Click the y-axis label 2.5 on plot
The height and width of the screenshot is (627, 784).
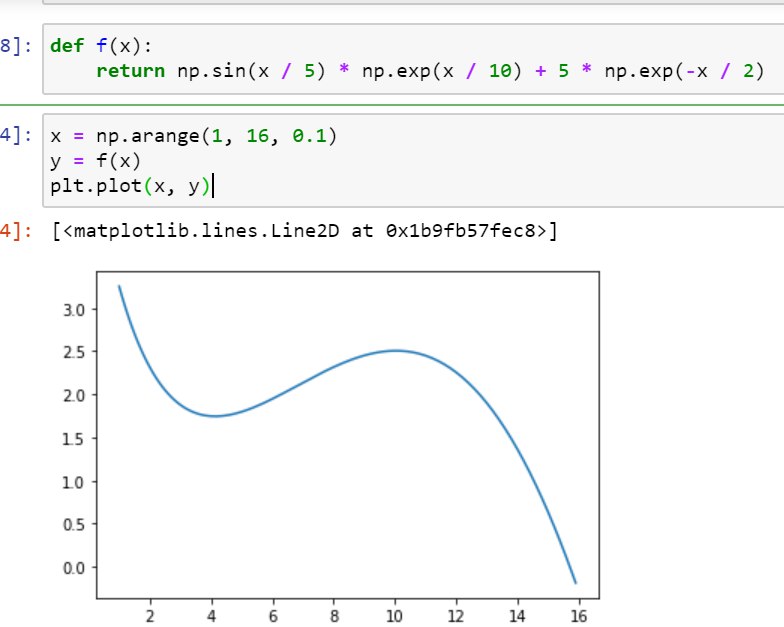[74, 352]
